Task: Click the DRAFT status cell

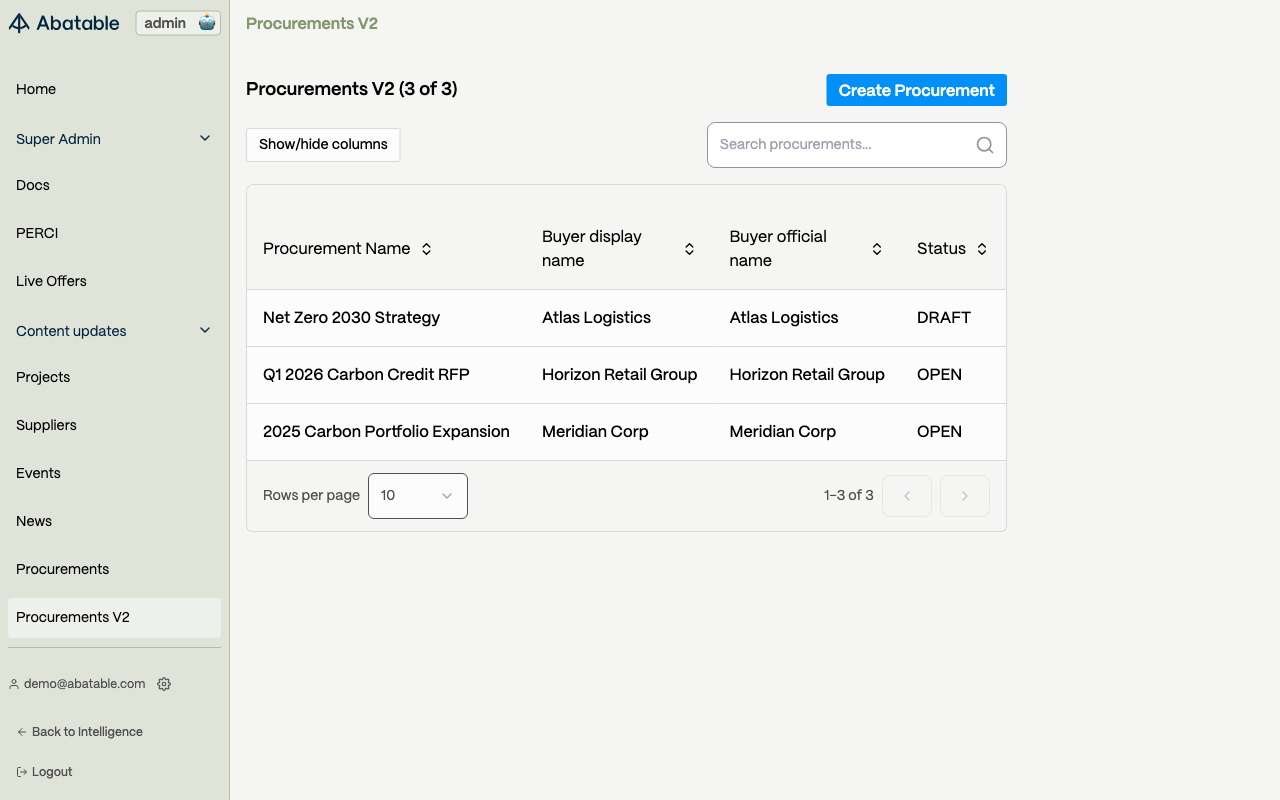Action: (x=944, y=318)
